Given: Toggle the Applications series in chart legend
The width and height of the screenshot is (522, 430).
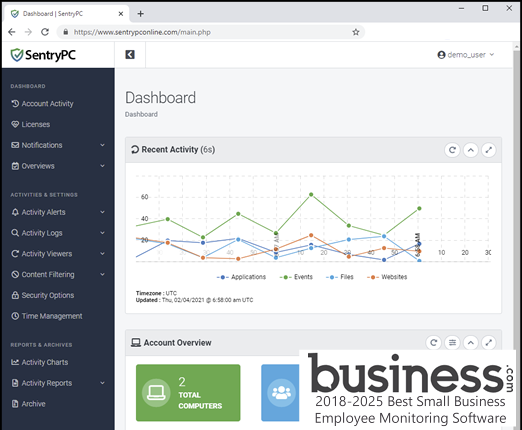Looking at the screenshot, I should coord(241,277).
